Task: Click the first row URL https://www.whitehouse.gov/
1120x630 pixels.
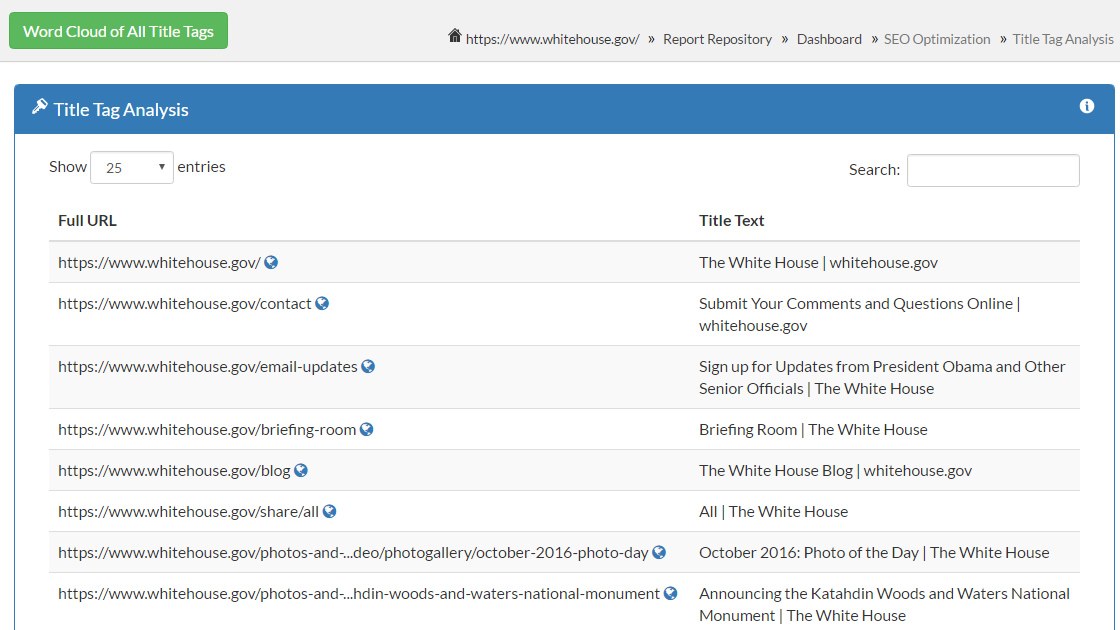Action: point(159,262)
